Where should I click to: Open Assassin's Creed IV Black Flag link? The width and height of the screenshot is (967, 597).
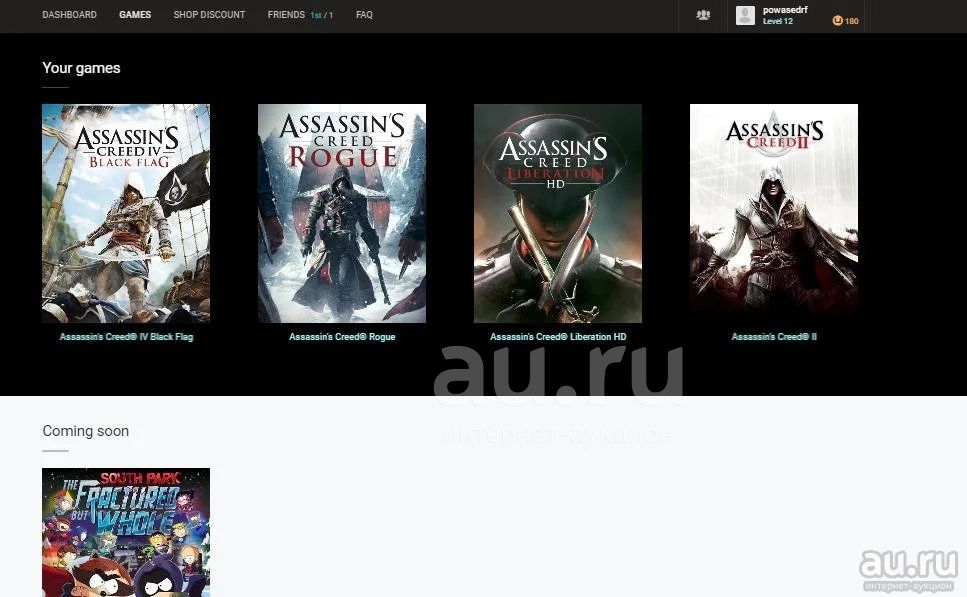coord(126,337)
